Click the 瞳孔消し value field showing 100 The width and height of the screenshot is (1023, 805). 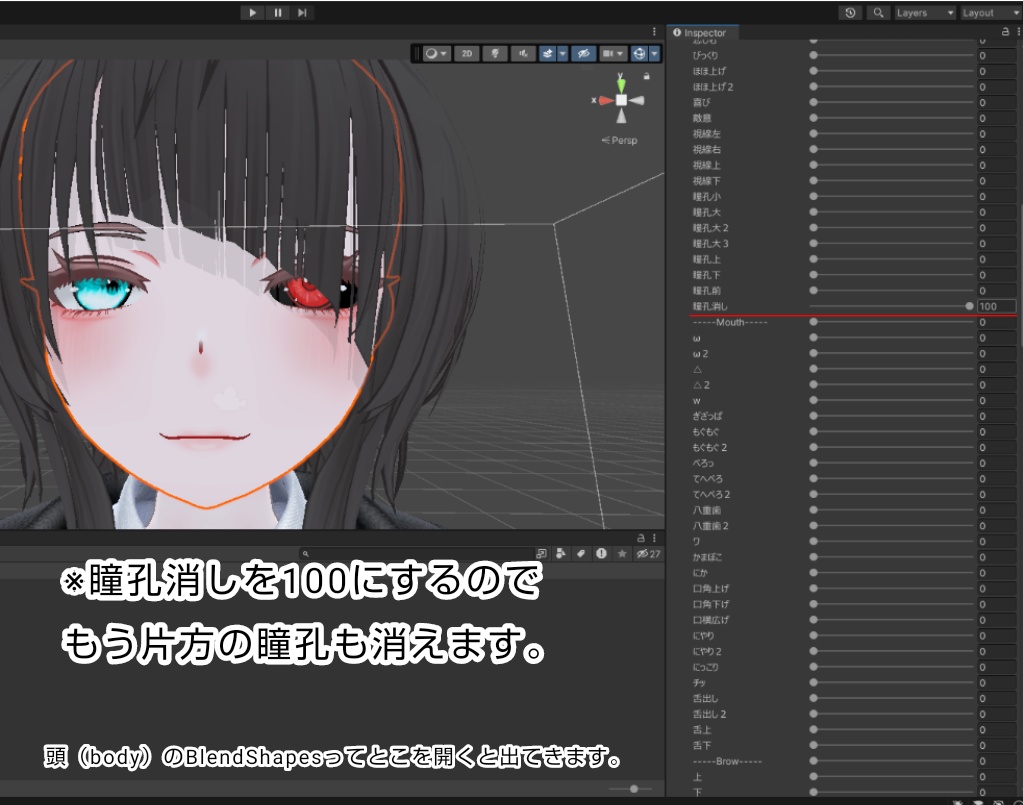[x=997, y=306]
